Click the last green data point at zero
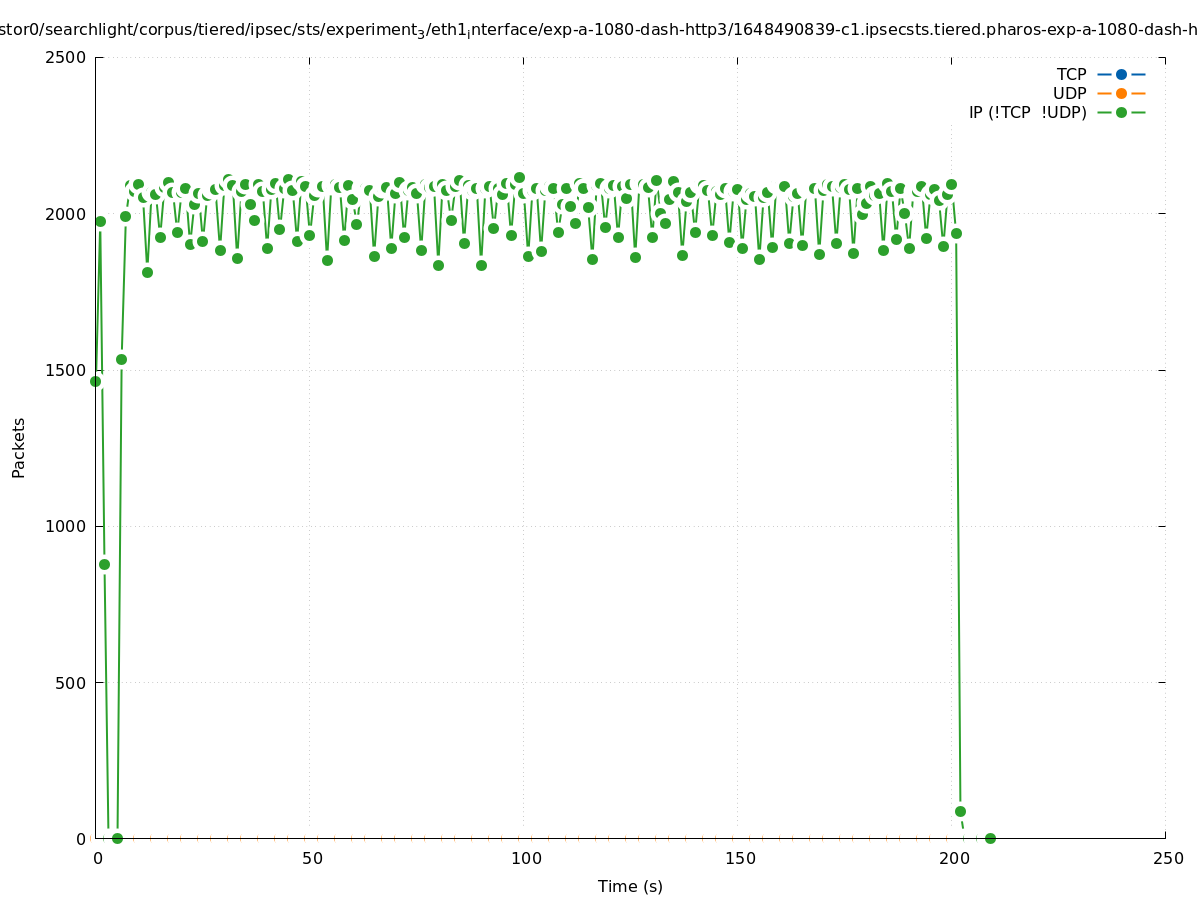 tap(990, 838)
